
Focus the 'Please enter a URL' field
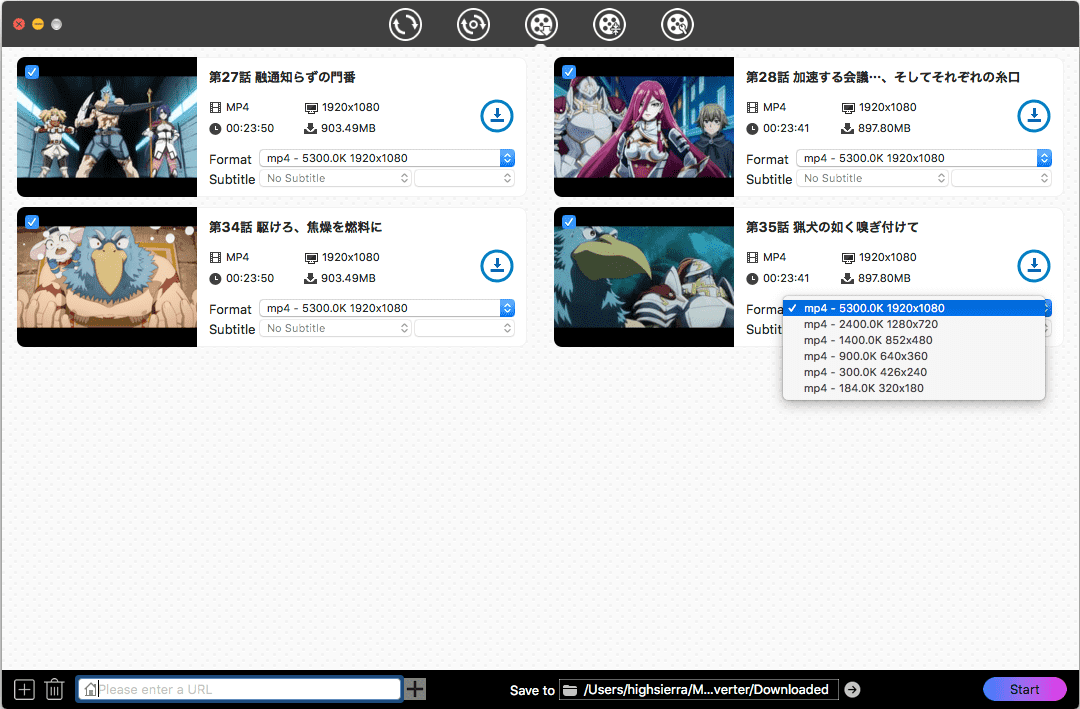click(239, 689)
